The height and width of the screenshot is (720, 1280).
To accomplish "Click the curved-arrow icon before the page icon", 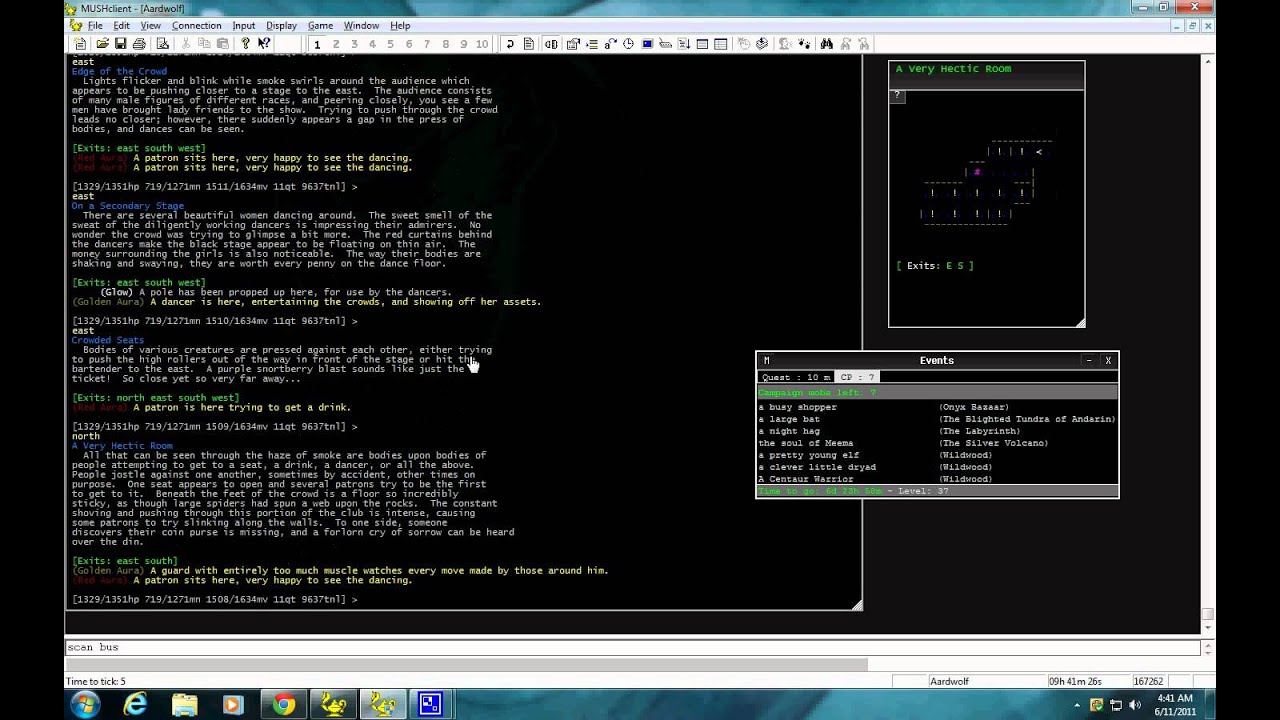I will pos(510,44).
